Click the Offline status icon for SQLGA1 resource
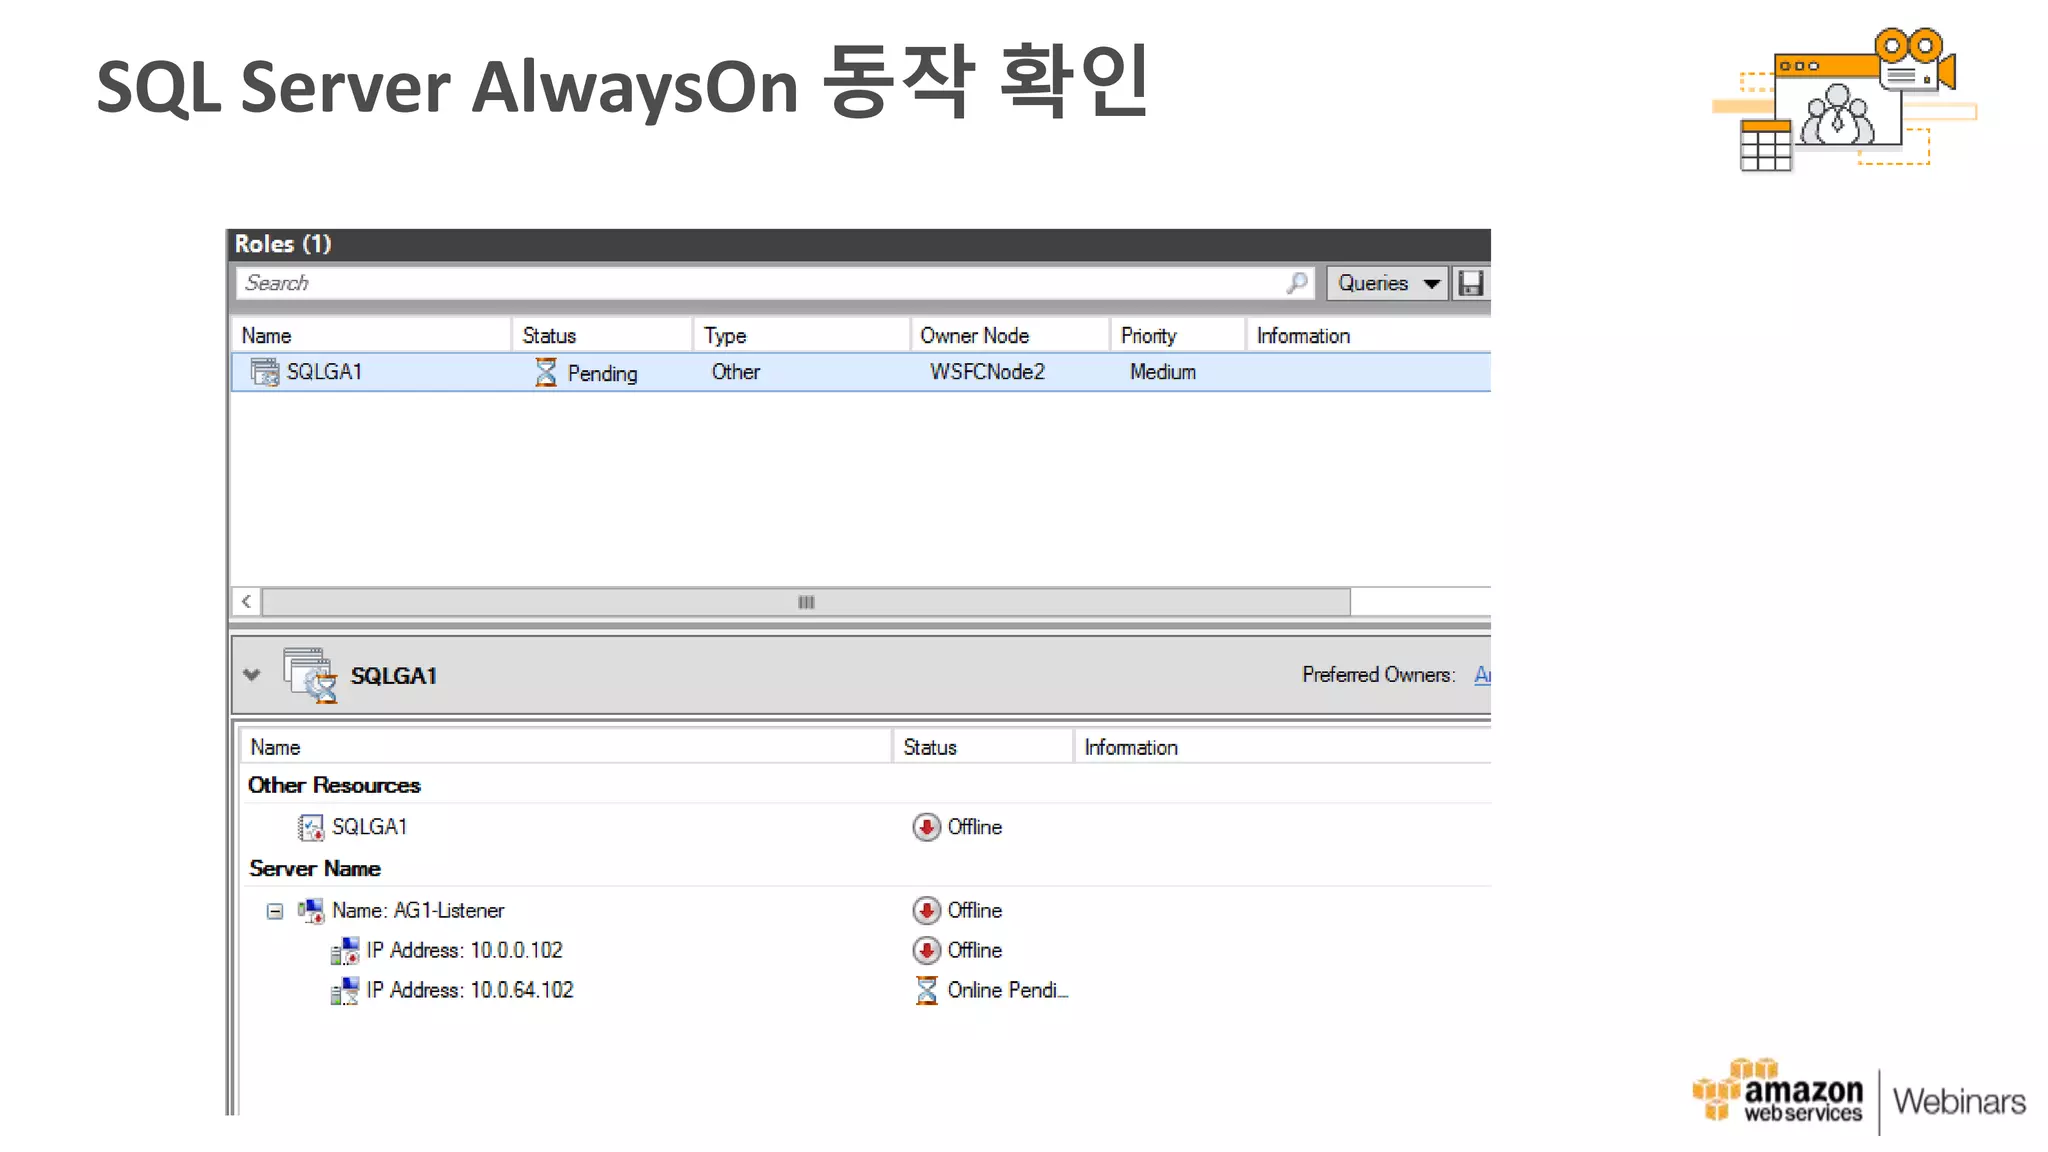The width and height of the screenshot is (2048, 1152). (x=926, y=827)
